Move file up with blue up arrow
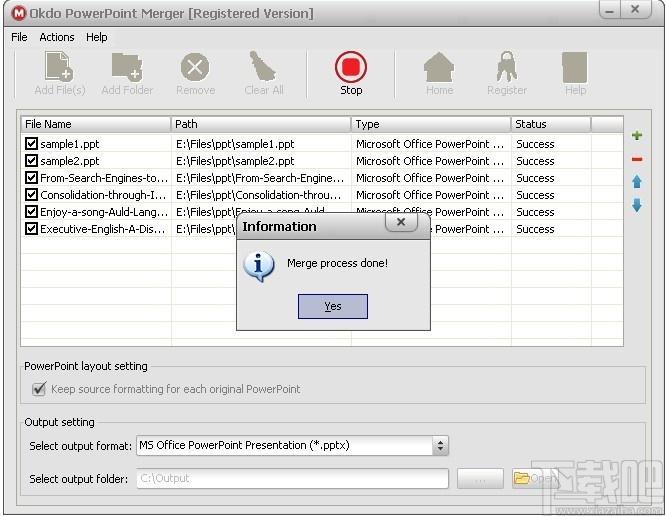666x516 pixels. [637, 182]
